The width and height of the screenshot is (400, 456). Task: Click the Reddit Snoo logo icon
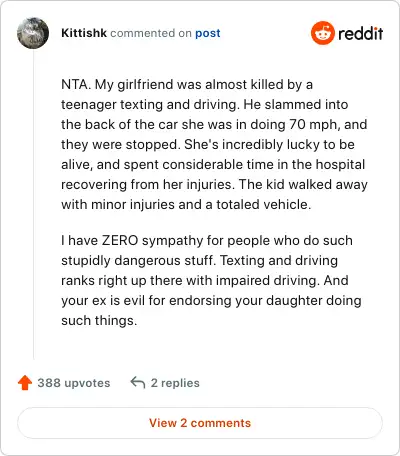tap(322, 33)
